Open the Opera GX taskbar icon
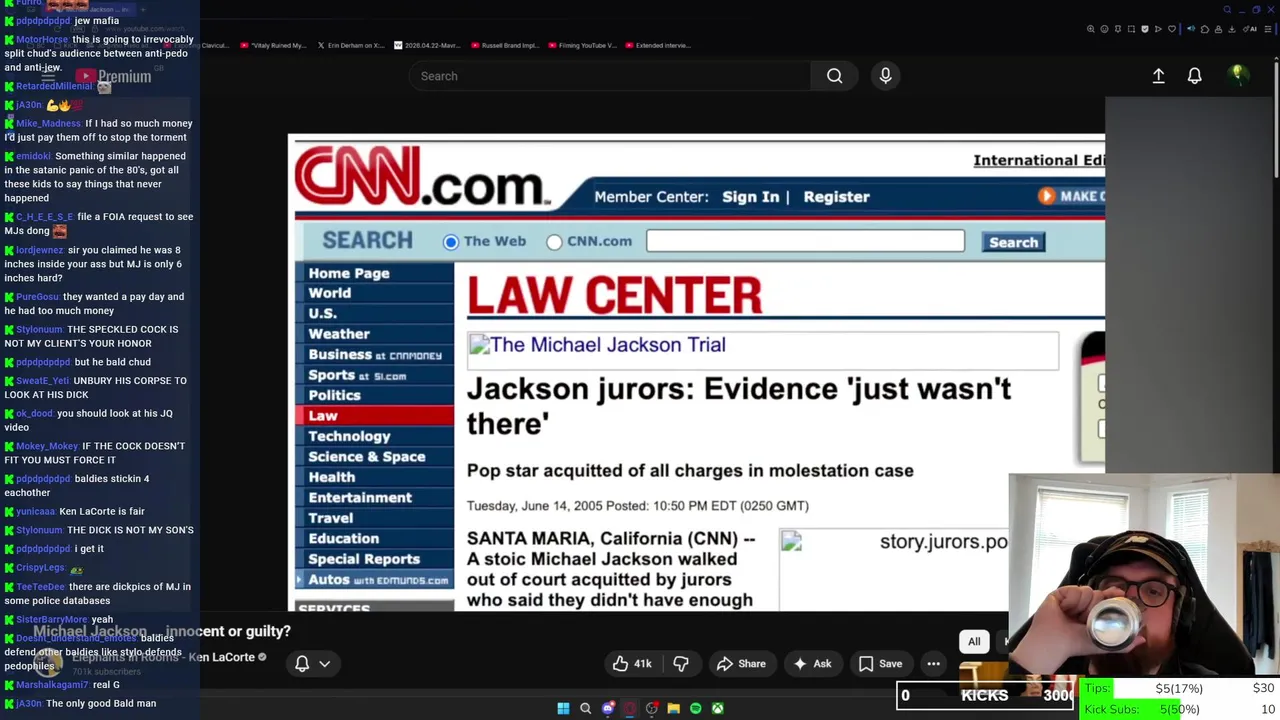This screenshot has height=720, width=1280. (x=630, y=708)
